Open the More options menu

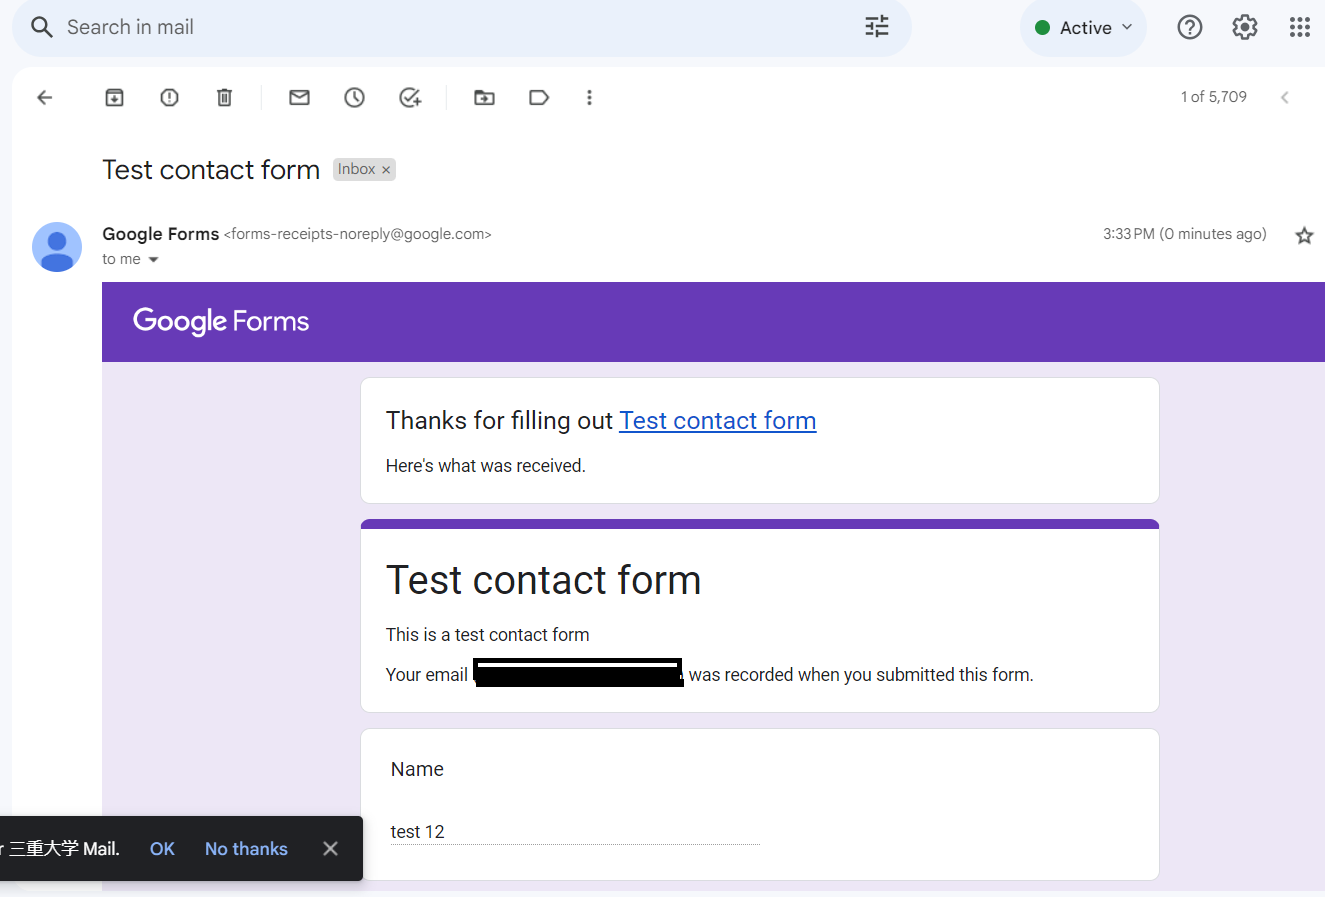[x=589, y=97]
